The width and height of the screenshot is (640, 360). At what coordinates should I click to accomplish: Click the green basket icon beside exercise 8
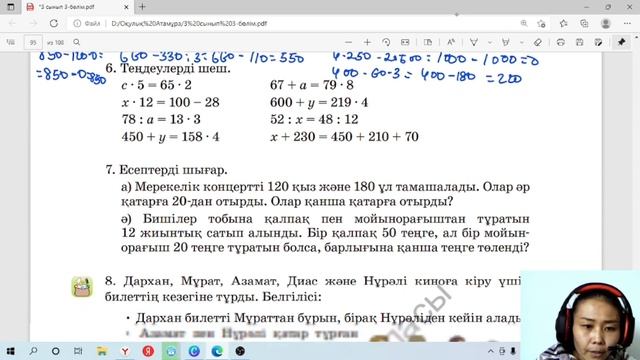tap(82, 287)
